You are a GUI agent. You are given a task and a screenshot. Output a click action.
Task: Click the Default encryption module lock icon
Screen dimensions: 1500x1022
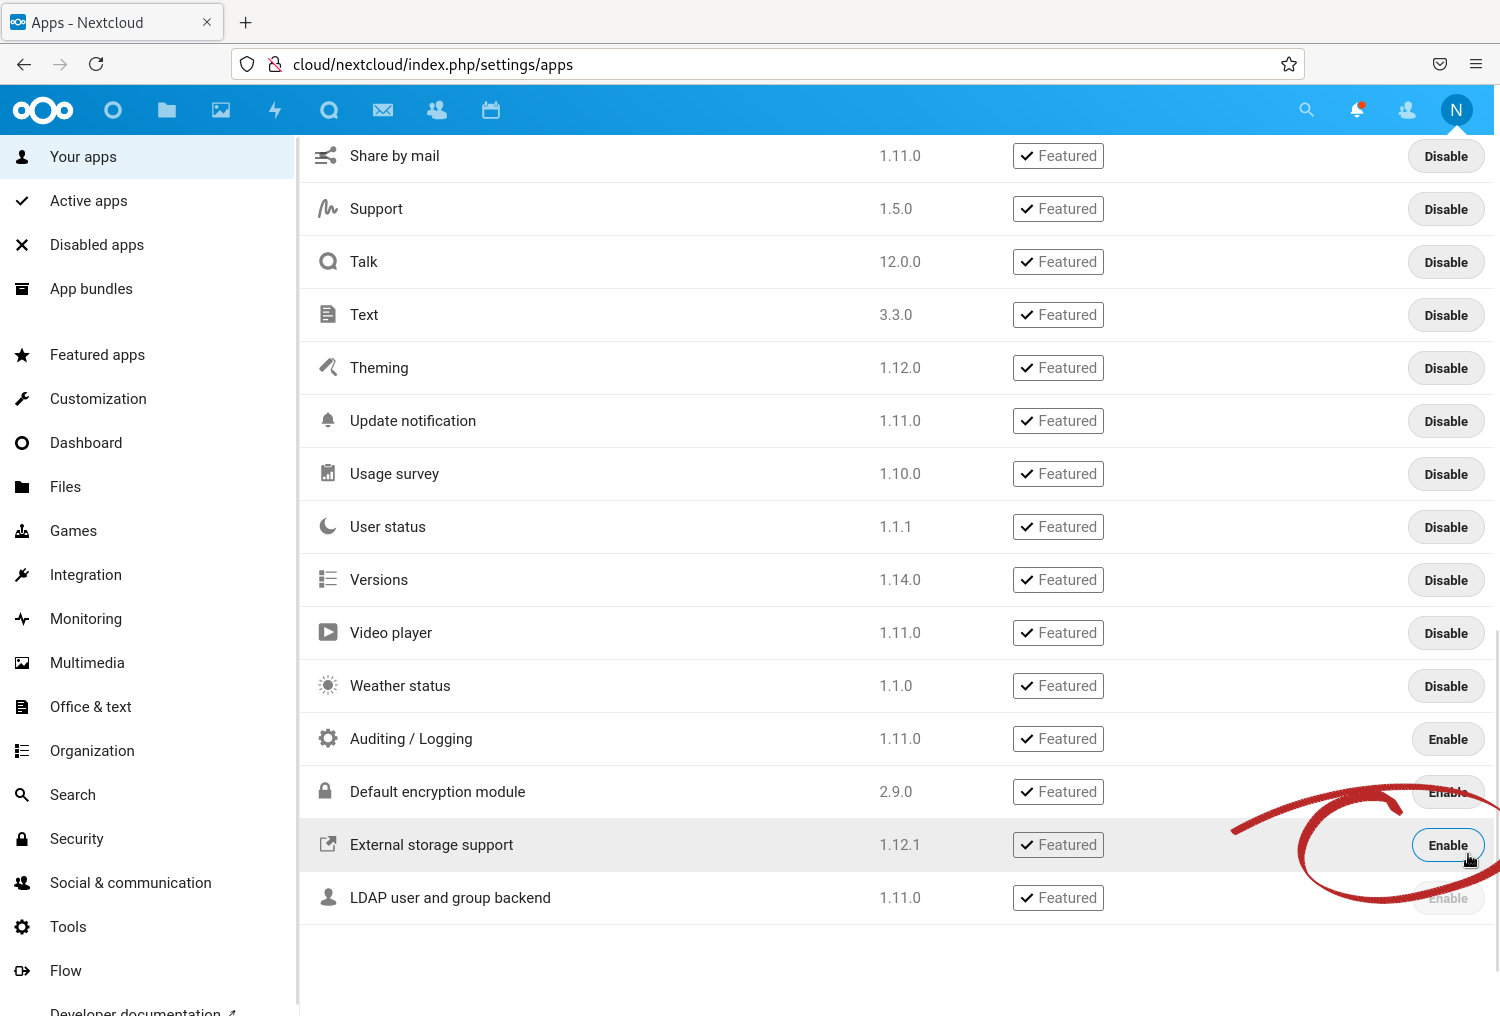325,791
